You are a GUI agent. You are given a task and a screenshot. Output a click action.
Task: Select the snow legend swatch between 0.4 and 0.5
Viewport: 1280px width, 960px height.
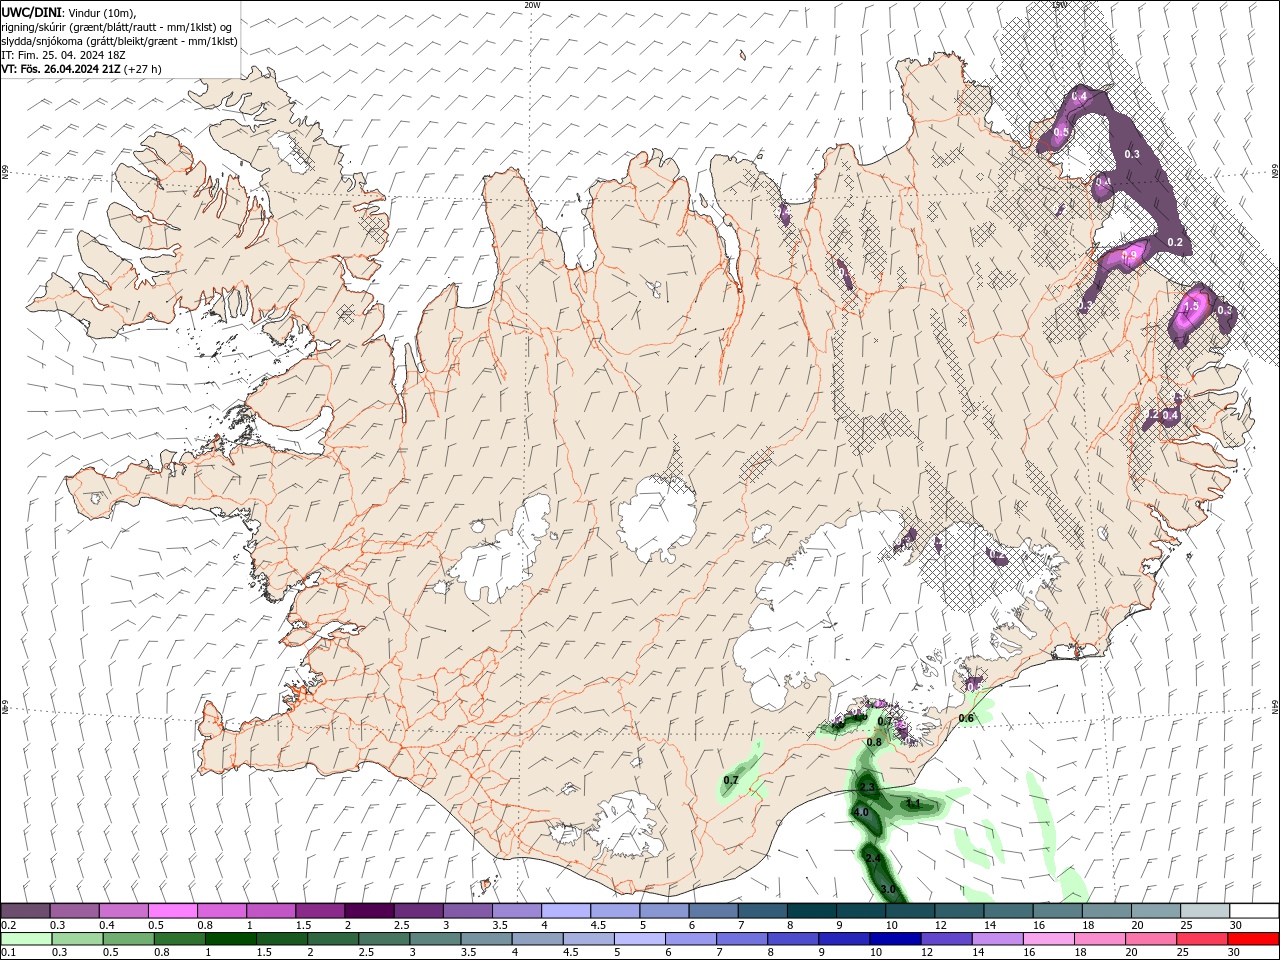(124, 911)
